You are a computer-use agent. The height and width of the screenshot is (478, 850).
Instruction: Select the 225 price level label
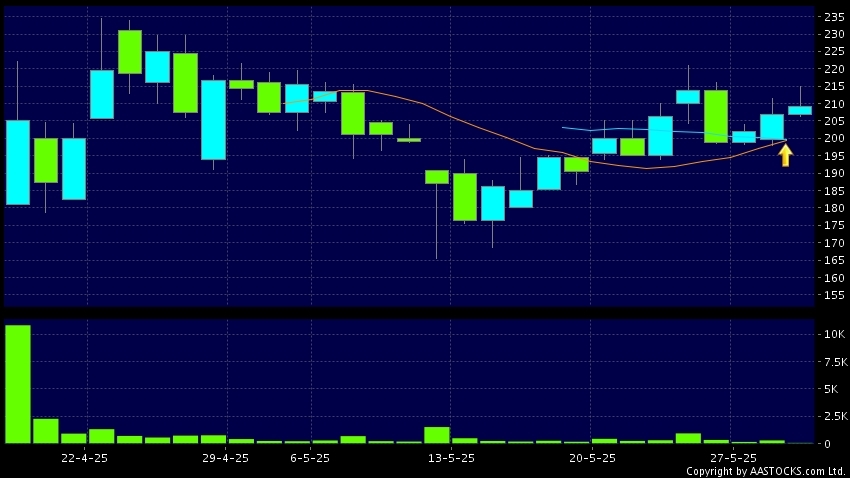(834, 51)
